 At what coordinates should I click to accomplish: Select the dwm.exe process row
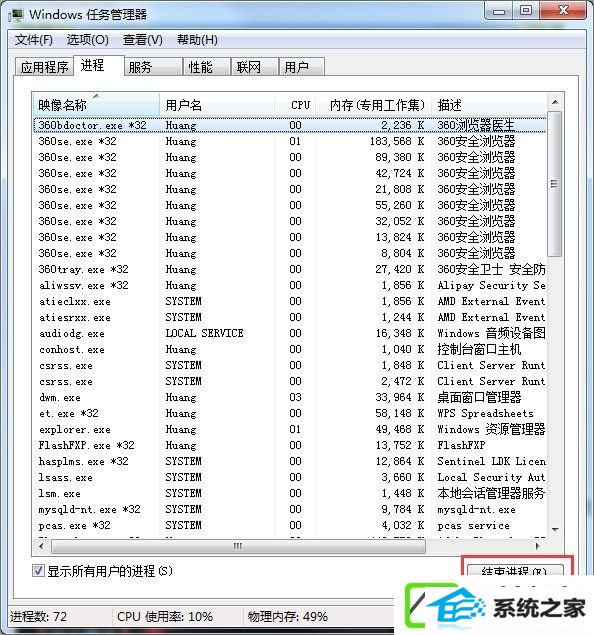point(289,397)
